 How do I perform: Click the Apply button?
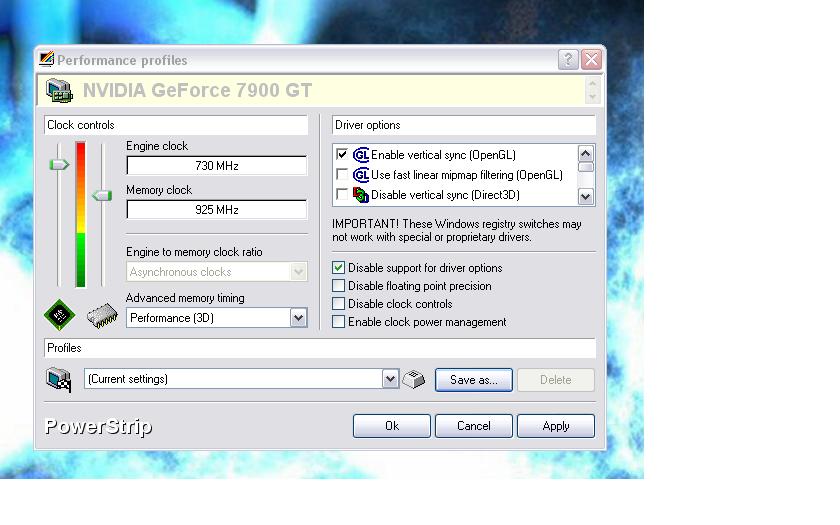tap(556, 426)
